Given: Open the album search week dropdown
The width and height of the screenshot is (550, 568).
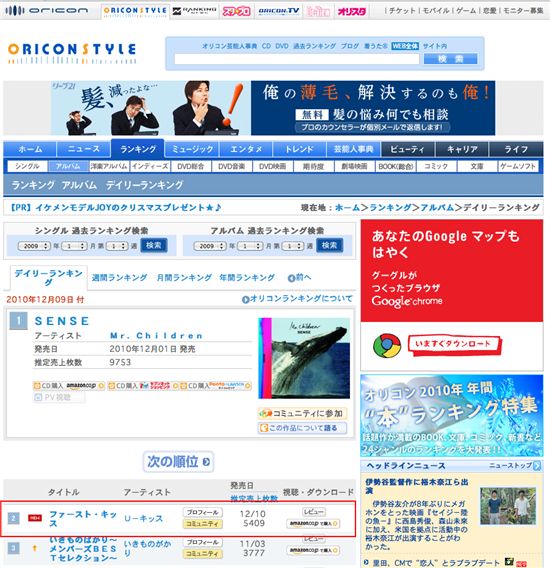Looking at the screenshot, I should tap(292, 246).
